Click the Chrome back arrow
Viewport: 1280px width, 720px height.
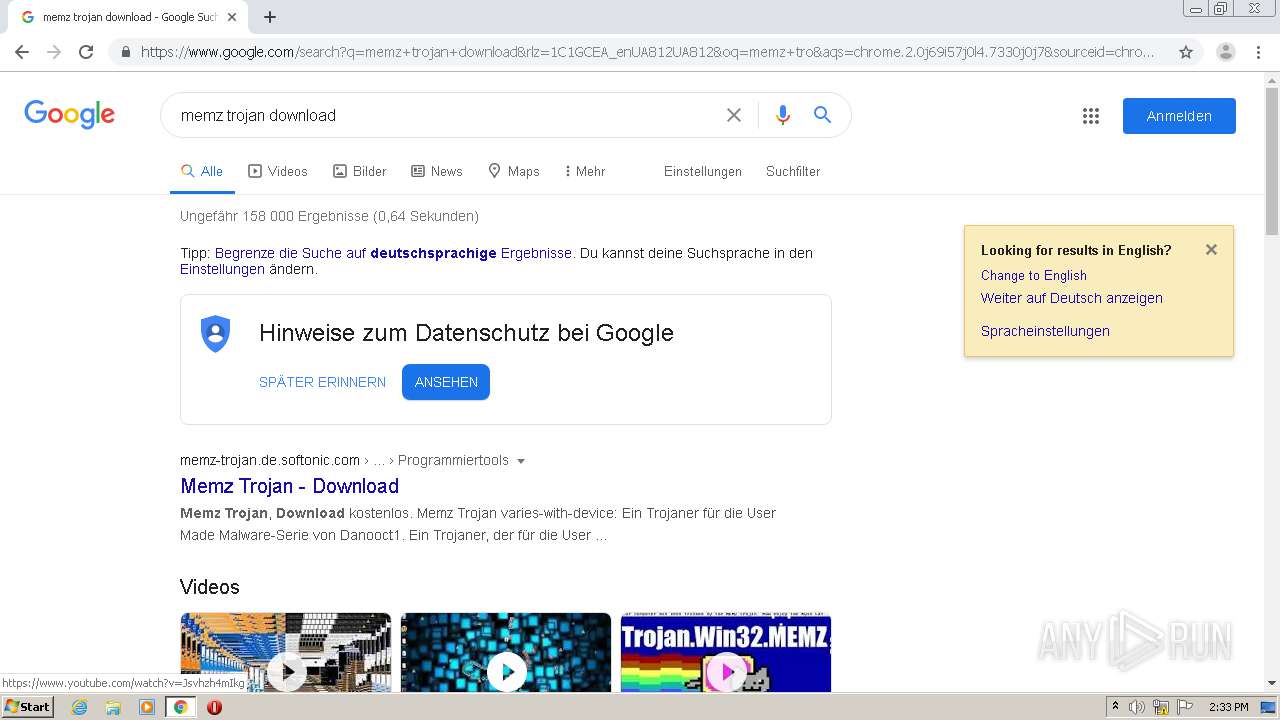(22, 52)
